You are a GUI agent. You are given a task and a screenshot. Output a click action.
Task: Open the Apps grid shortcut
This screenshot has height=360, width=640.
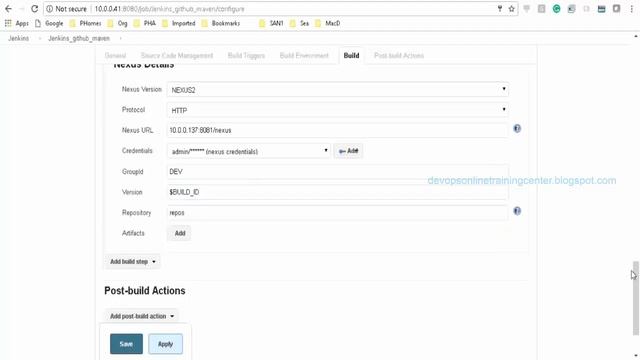pyautogui.click(x=17, y=23)
